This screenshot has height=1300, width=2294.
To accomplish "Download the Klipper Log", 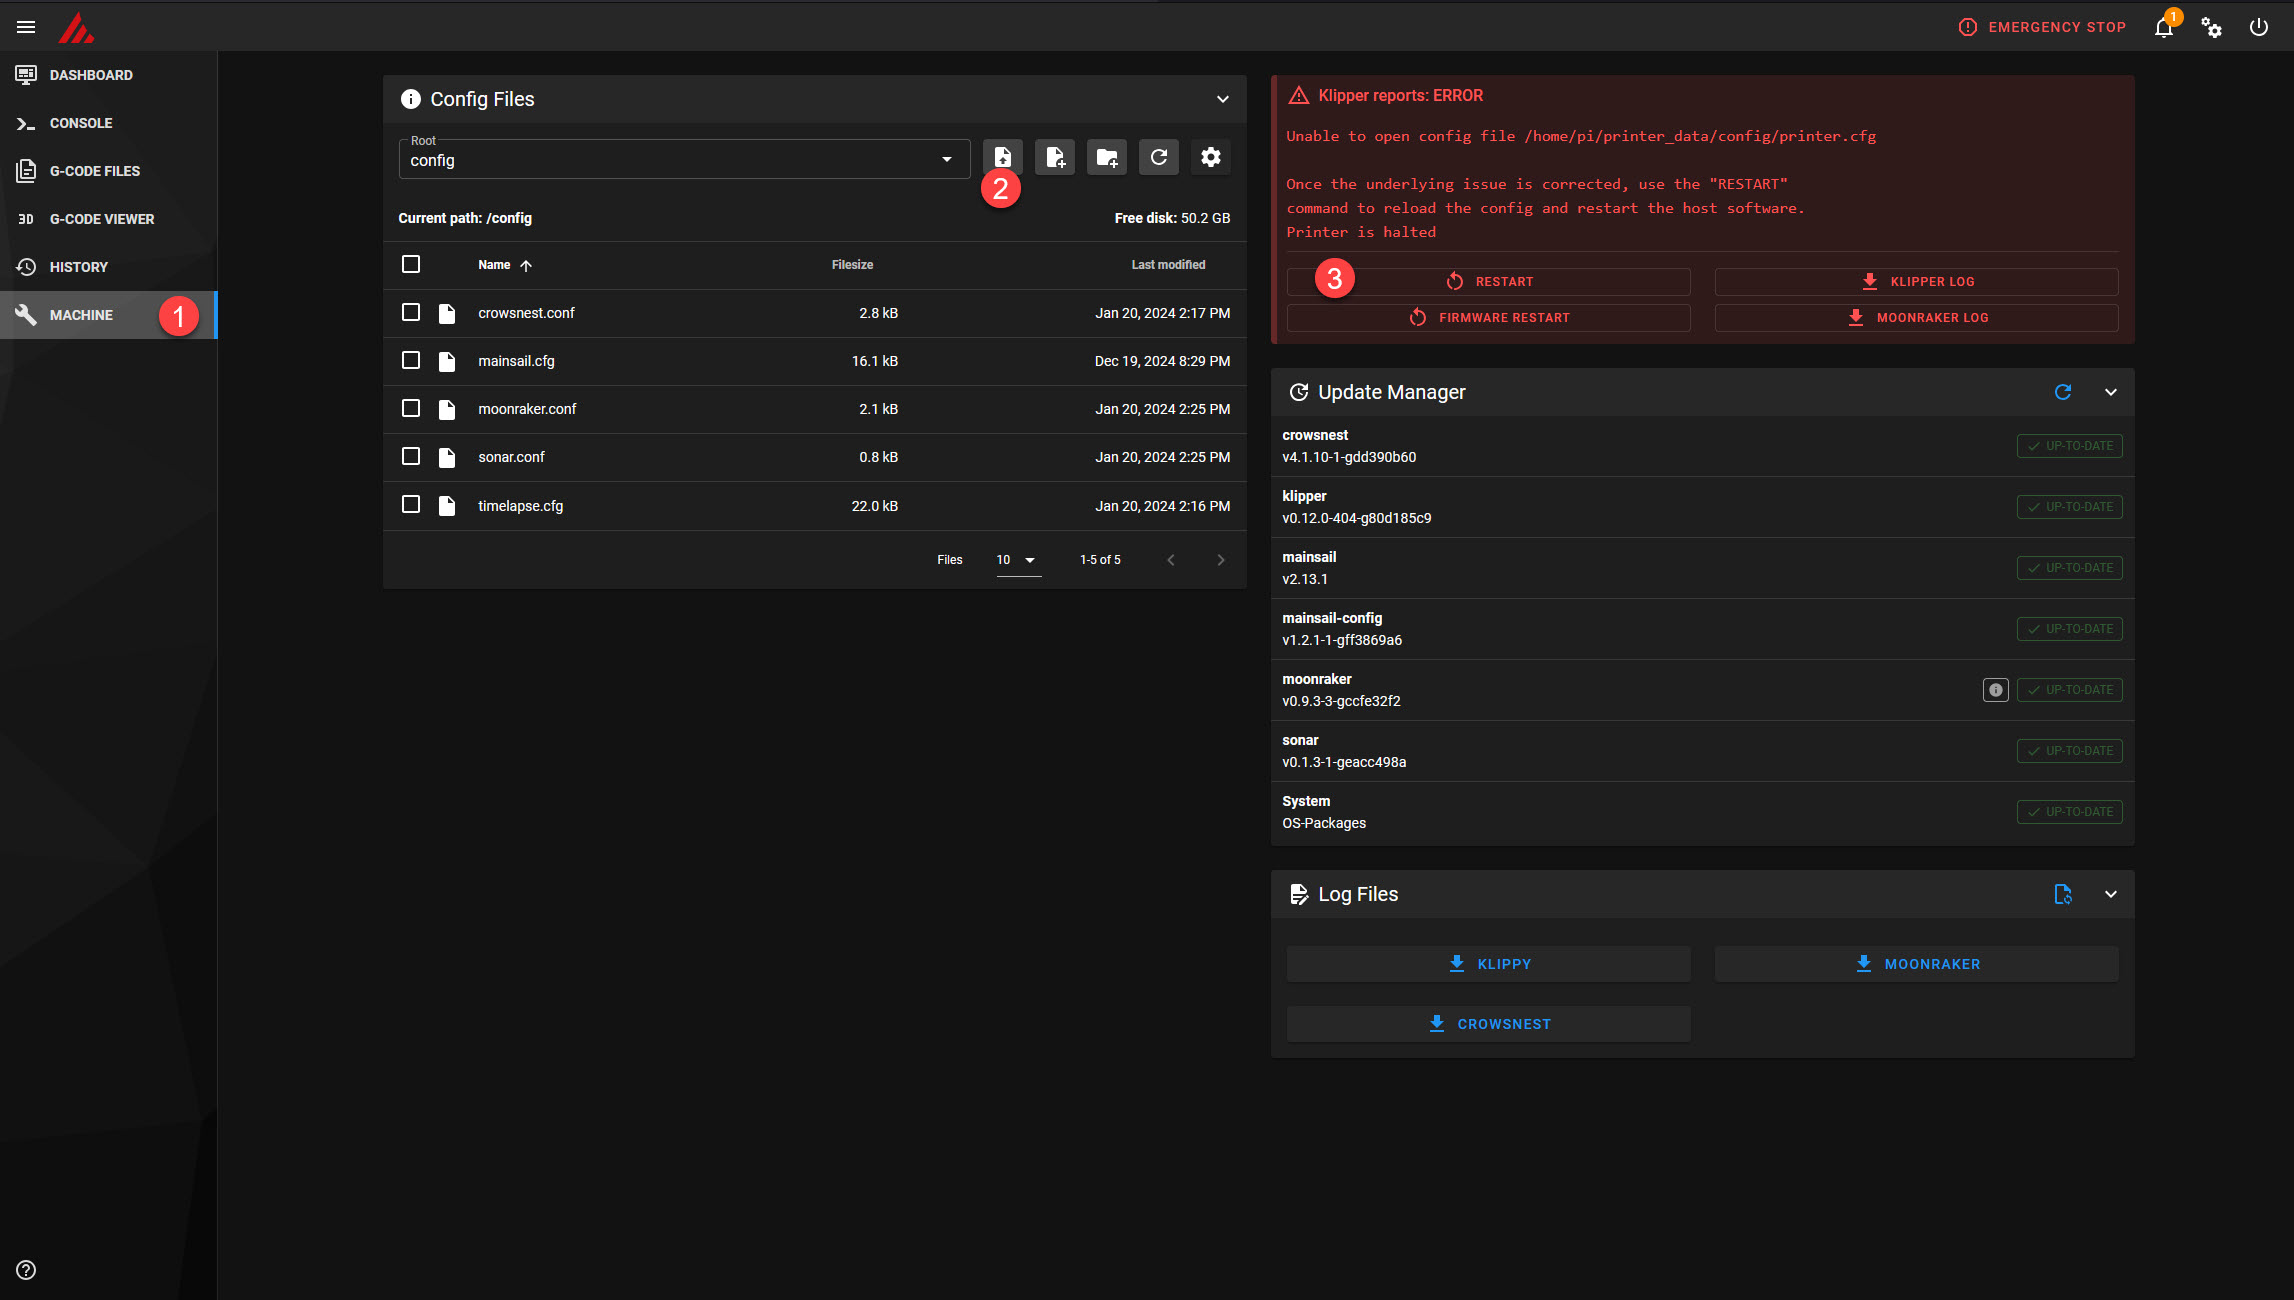I will pyautogui.click(x=1916, y=282).
